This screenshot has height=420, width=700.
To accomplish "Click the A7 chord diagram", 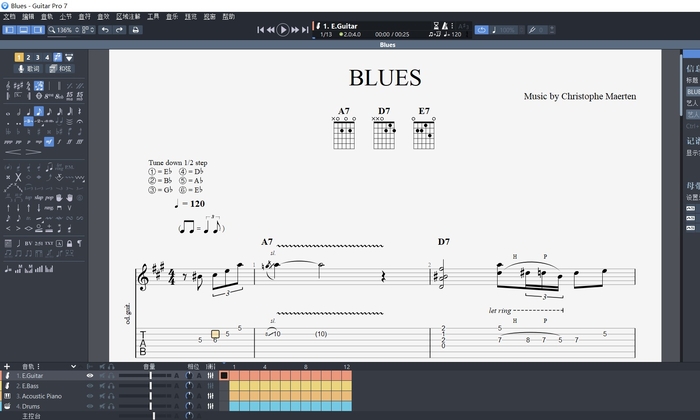I will (344, 132).
